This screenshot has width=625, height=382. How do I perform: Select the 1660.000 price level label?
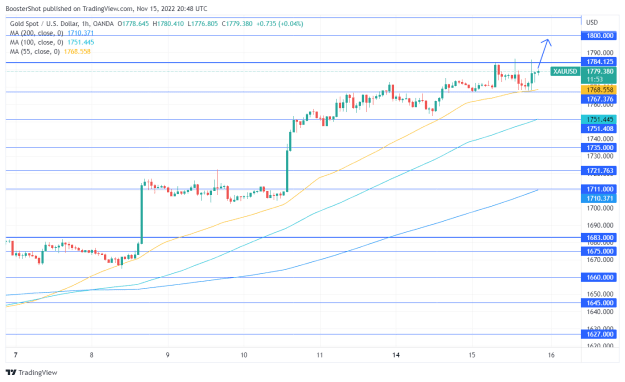point(599,278)
